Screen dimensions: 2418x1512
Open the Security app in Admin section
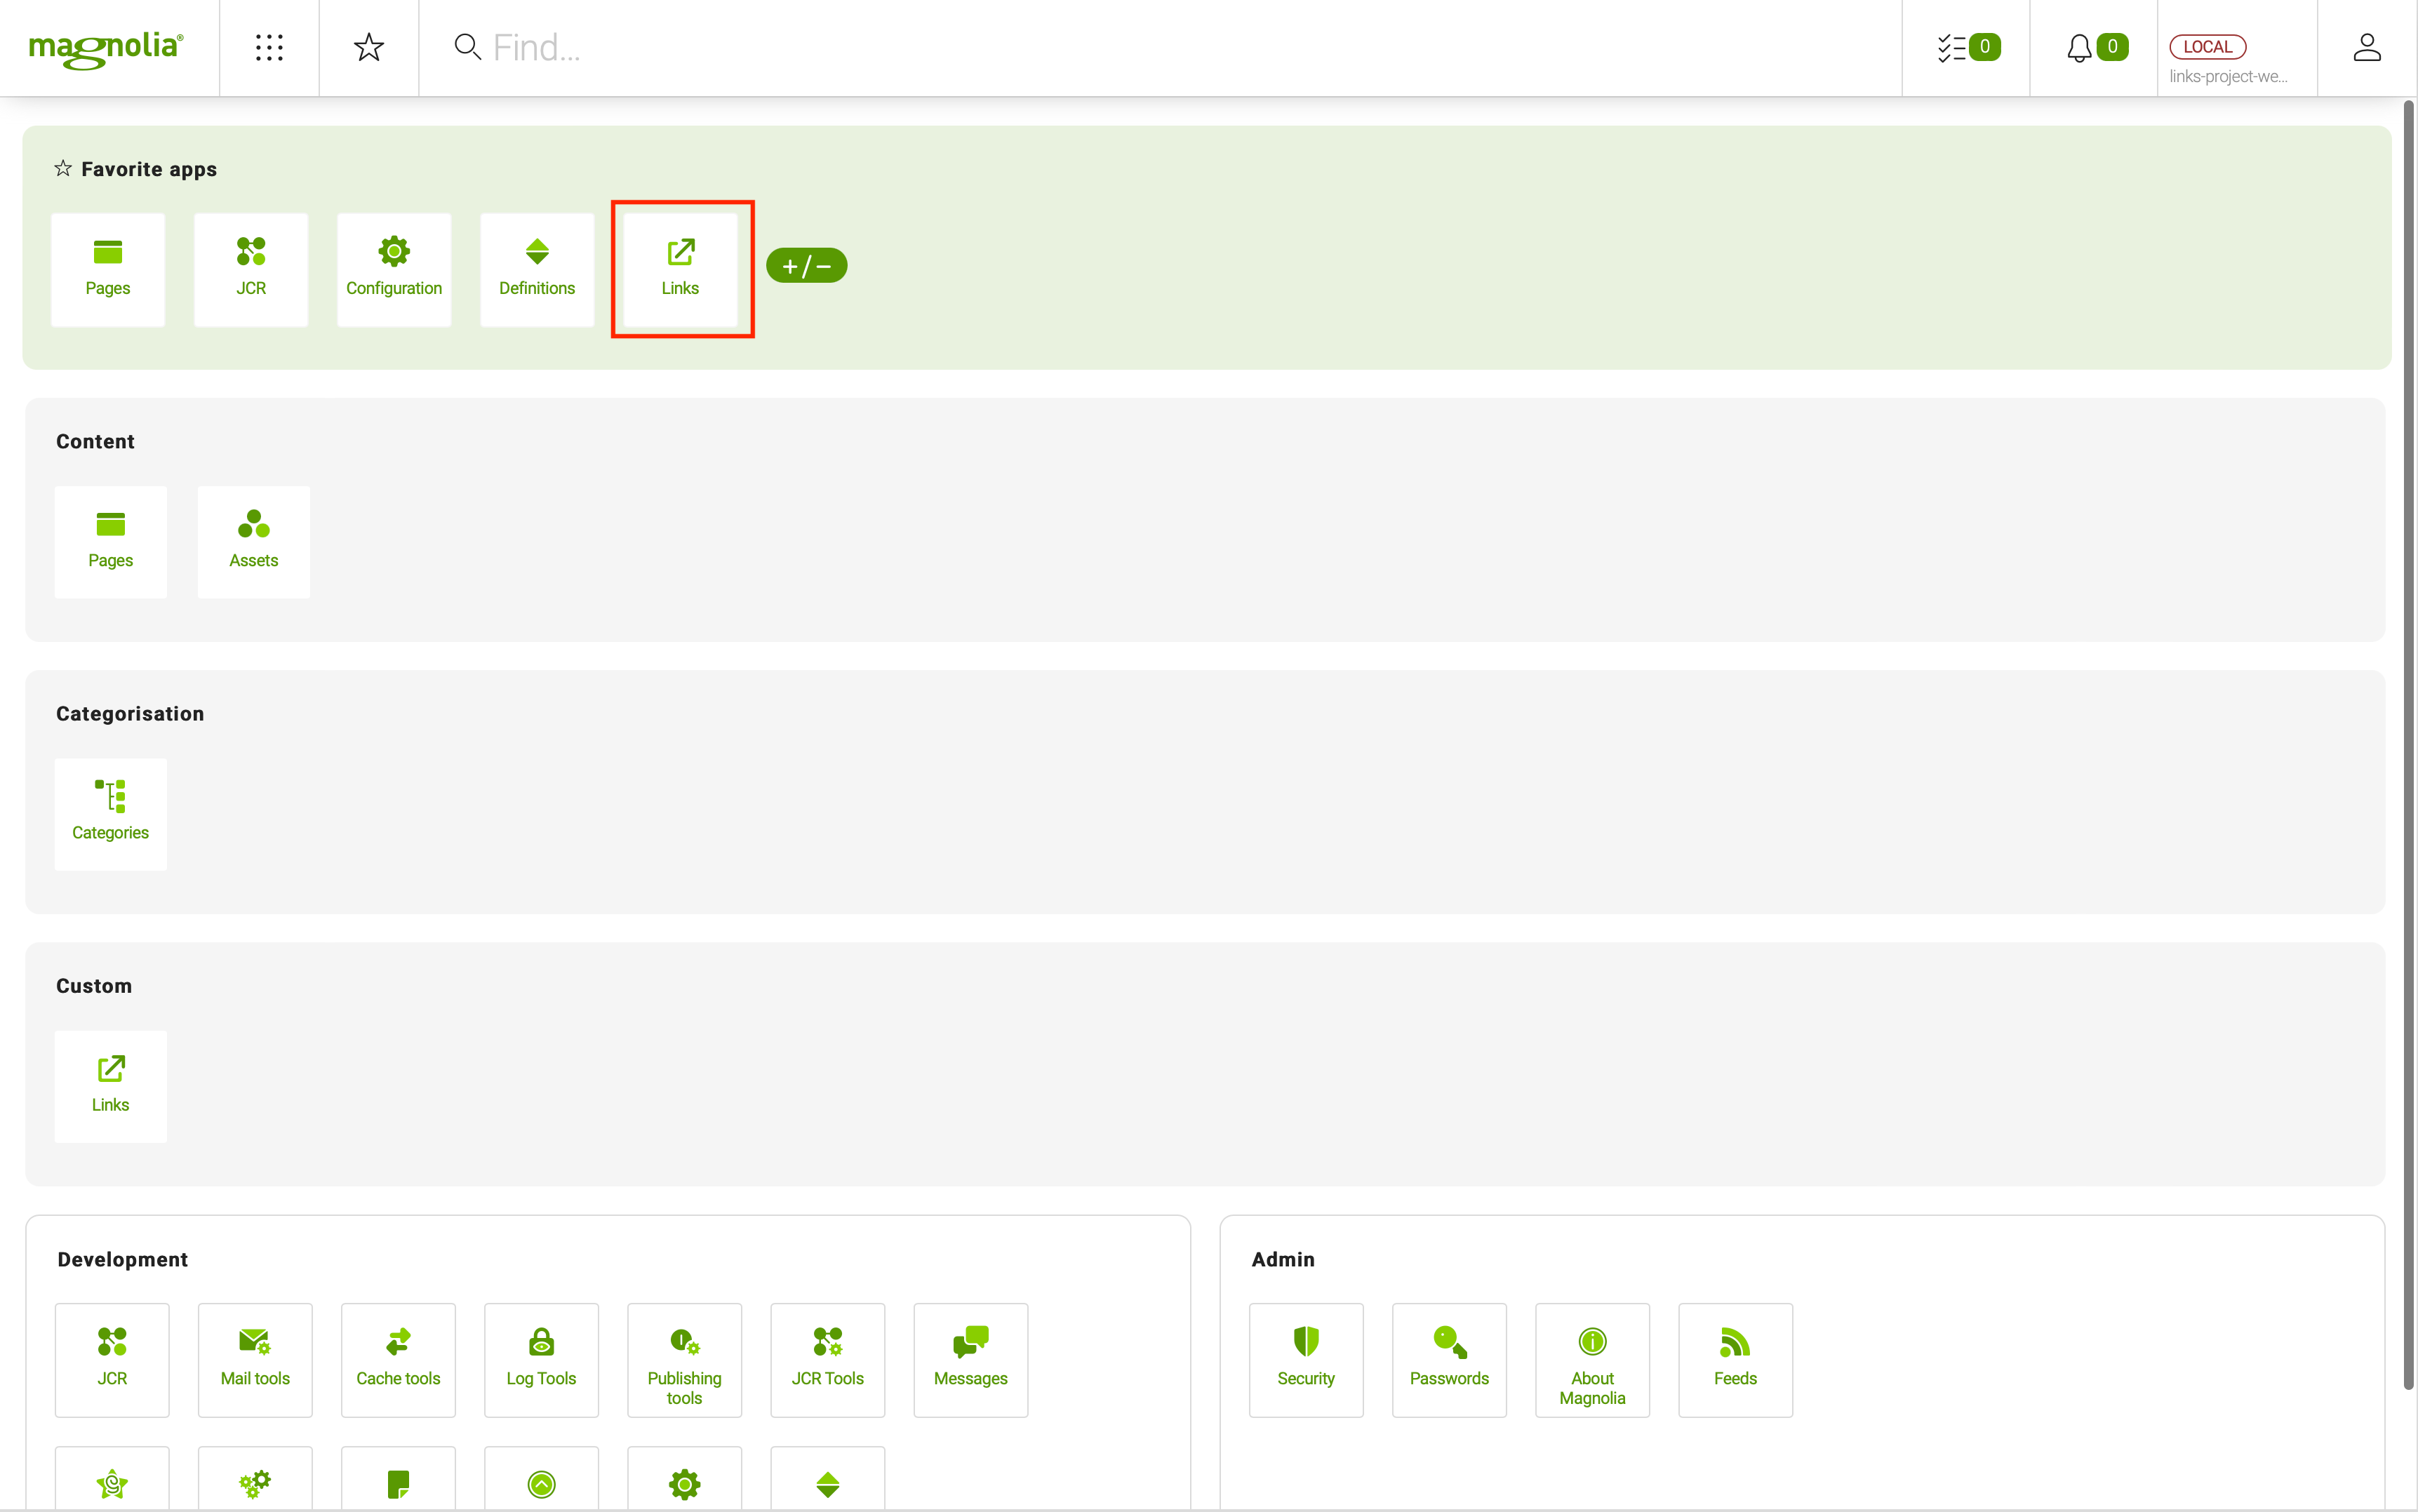pyautogui.click(x=1305, y=1360)
